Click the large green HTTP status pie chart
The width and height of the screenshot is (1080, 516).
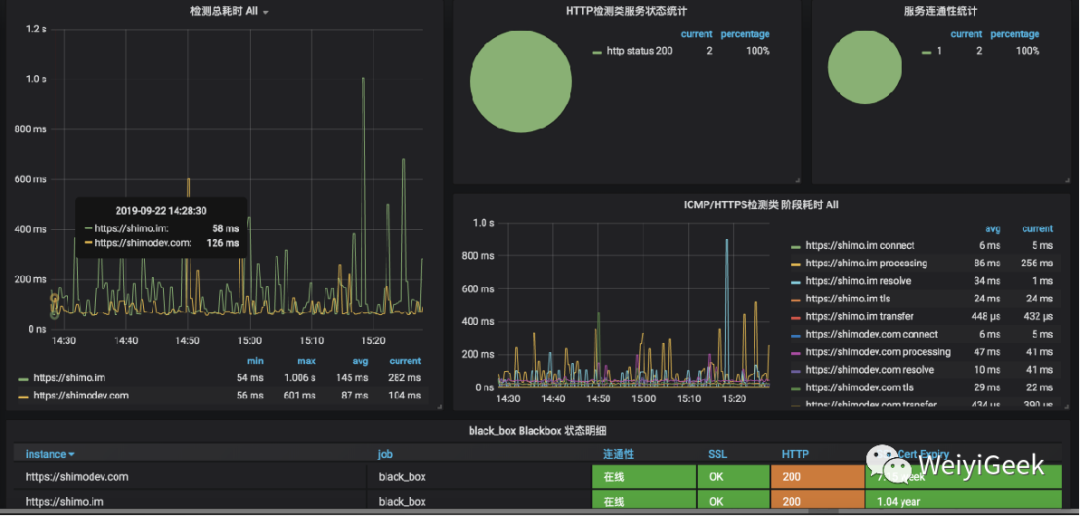521,81
